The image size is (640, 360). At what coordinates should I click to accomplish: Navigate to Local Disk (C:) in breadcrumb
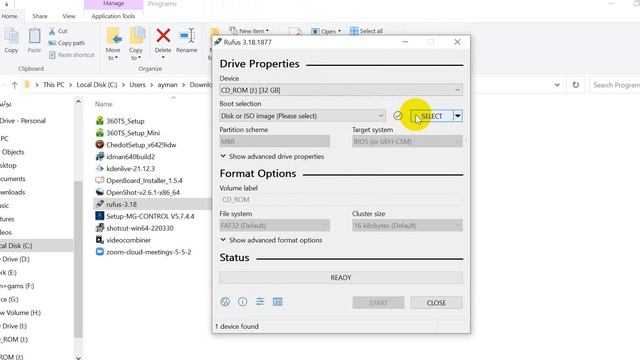97,85
